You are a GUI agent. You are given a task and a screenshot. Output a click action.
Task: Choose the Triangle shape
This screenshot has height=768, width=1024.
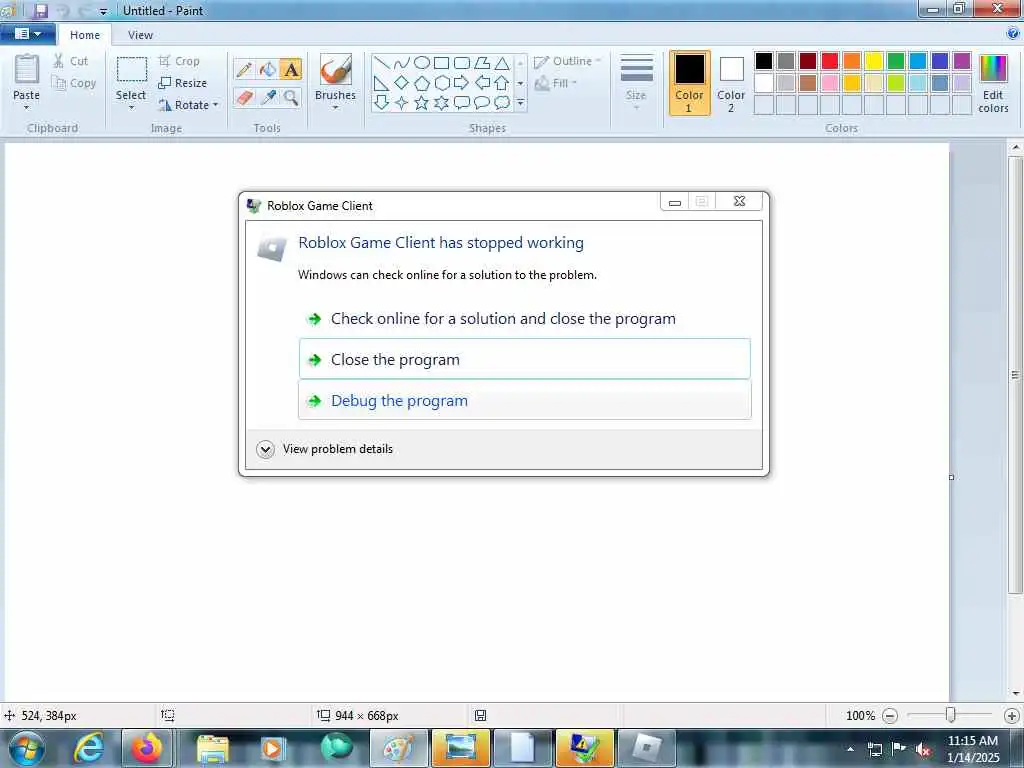pyautogui.click(x=502, y=63)
